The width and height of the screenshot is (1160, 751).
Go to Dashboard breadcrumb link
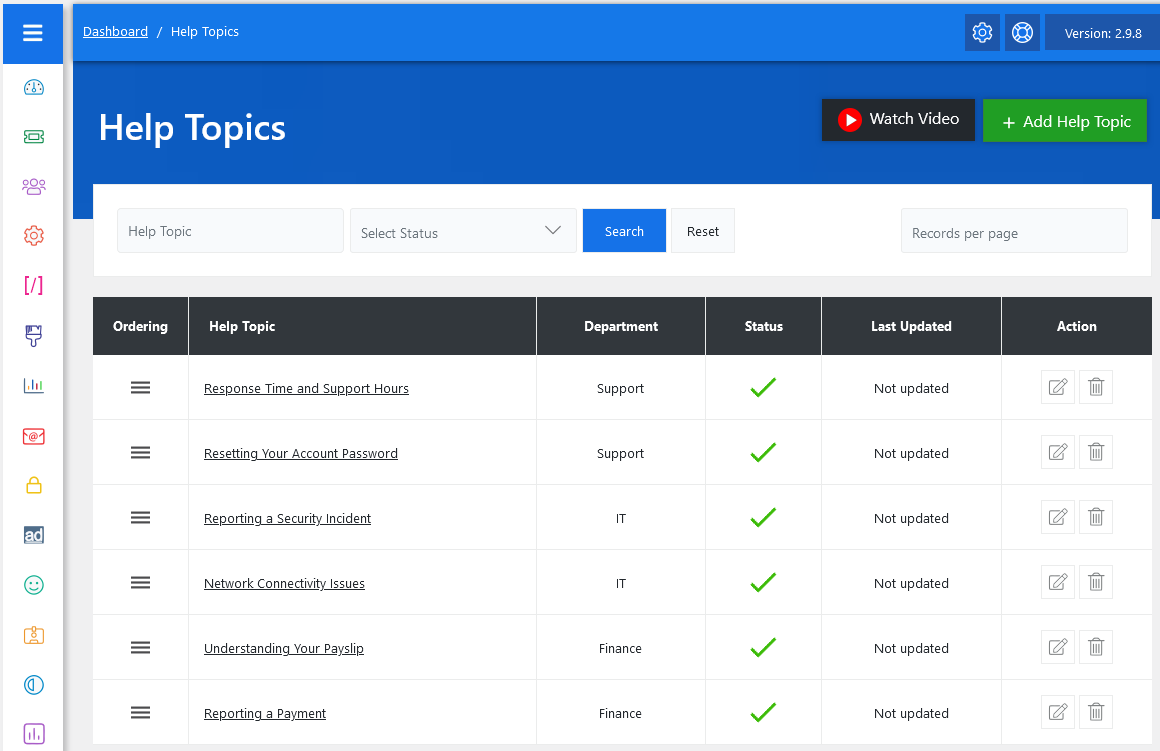[x=115, y=32]
